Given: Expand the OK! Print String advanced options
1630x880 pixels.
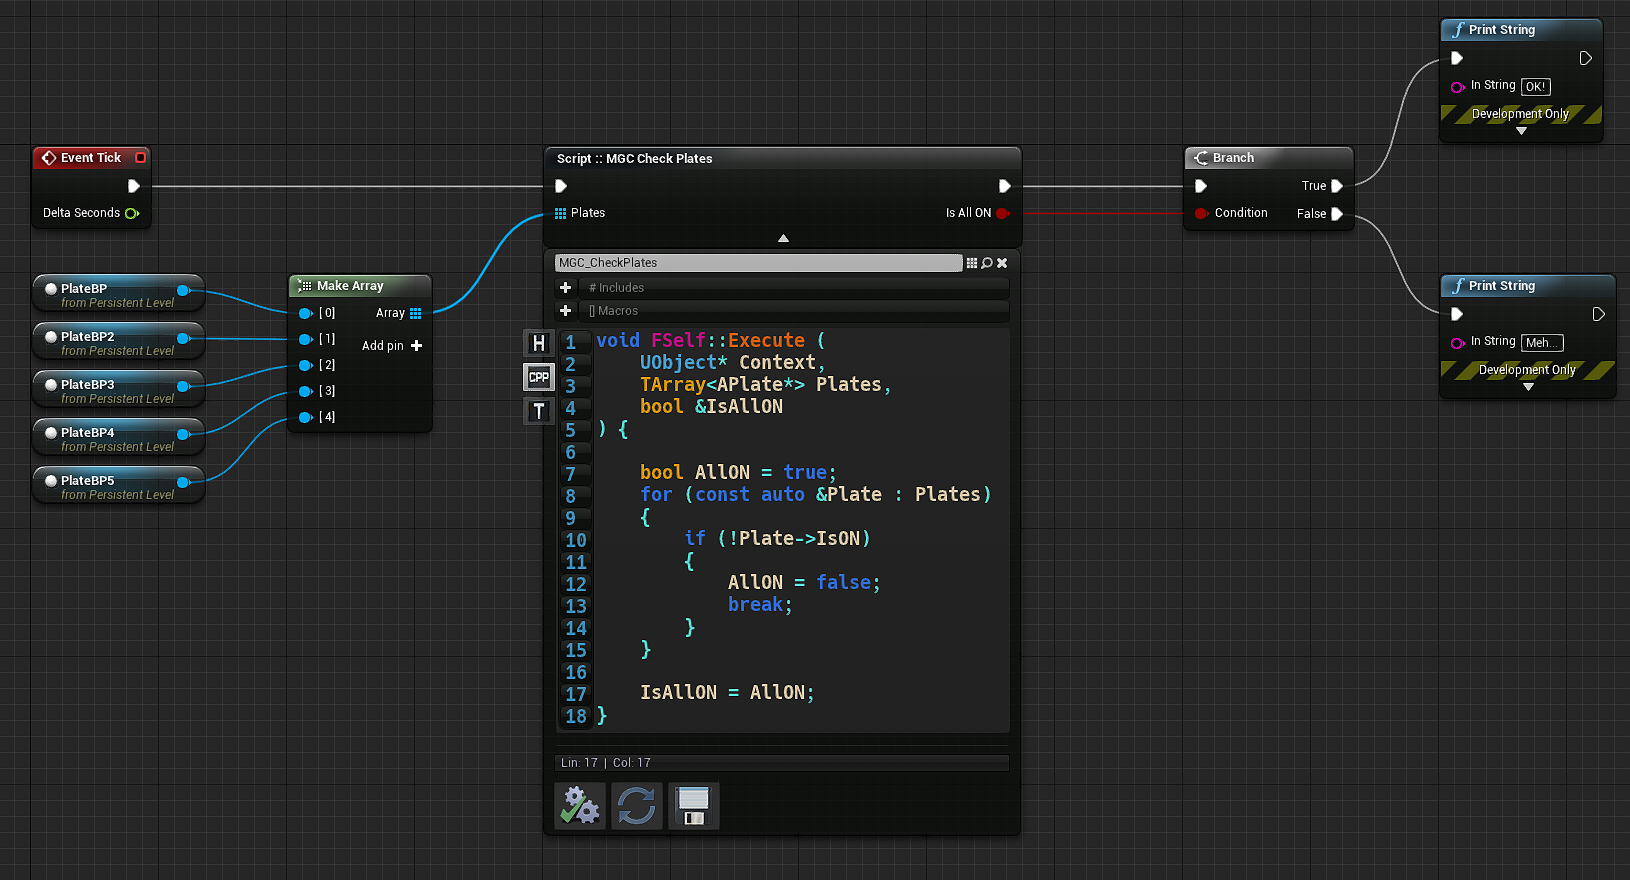Looking at the screenshot, I should (x=1521, y=131).
